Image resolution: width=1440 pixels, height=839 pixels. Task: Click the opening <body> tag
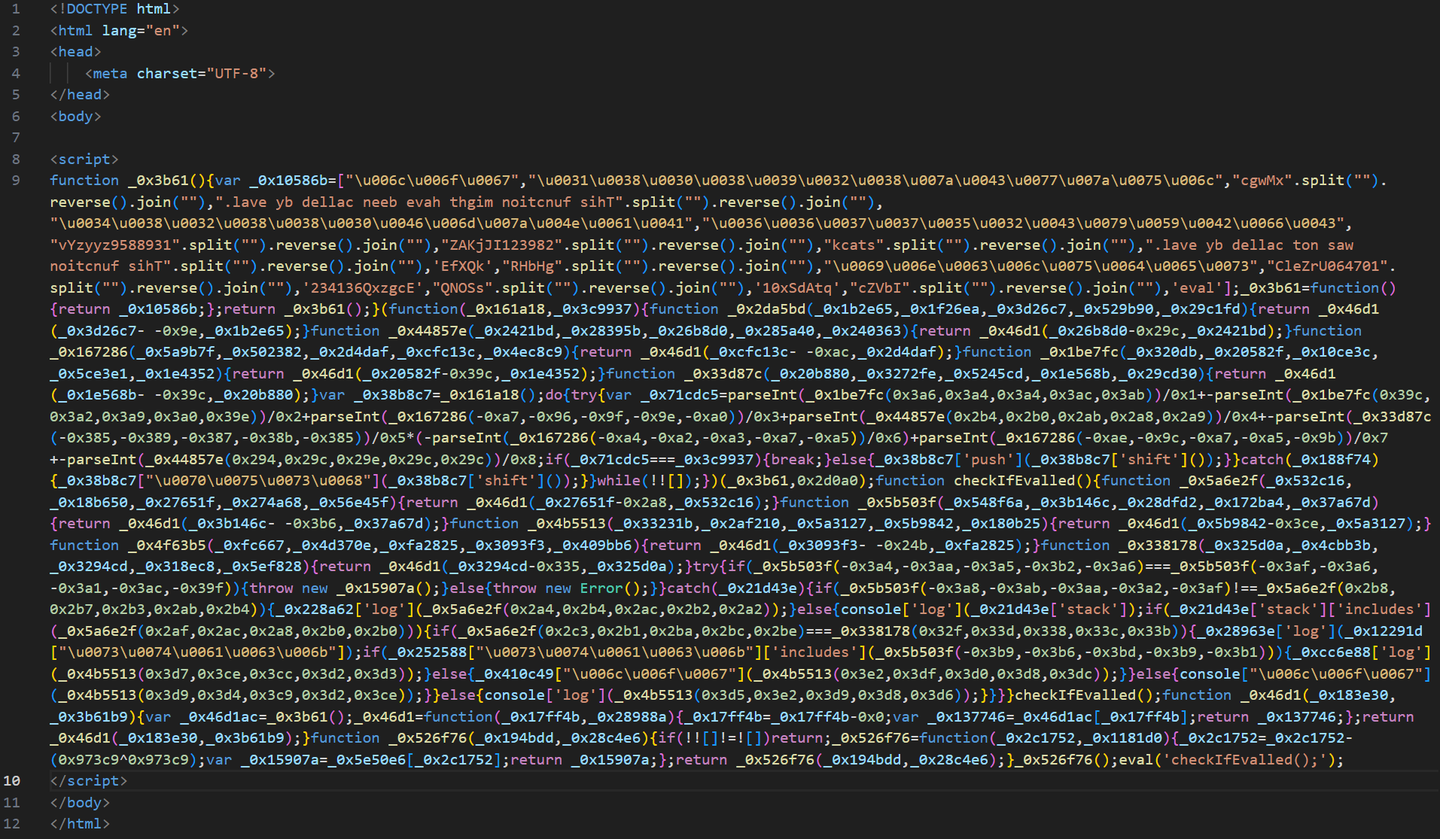point(76,116)
